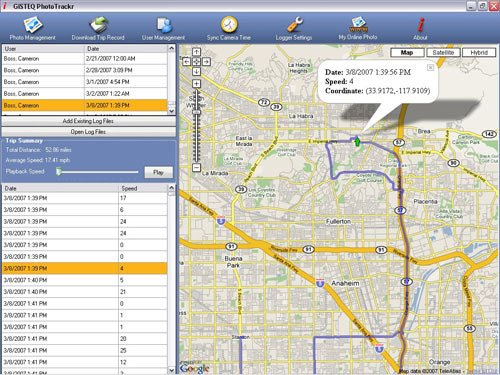Viewport: 500px width, 375px height.
Task: Open My Online Photo
Action: pos(358,29)
